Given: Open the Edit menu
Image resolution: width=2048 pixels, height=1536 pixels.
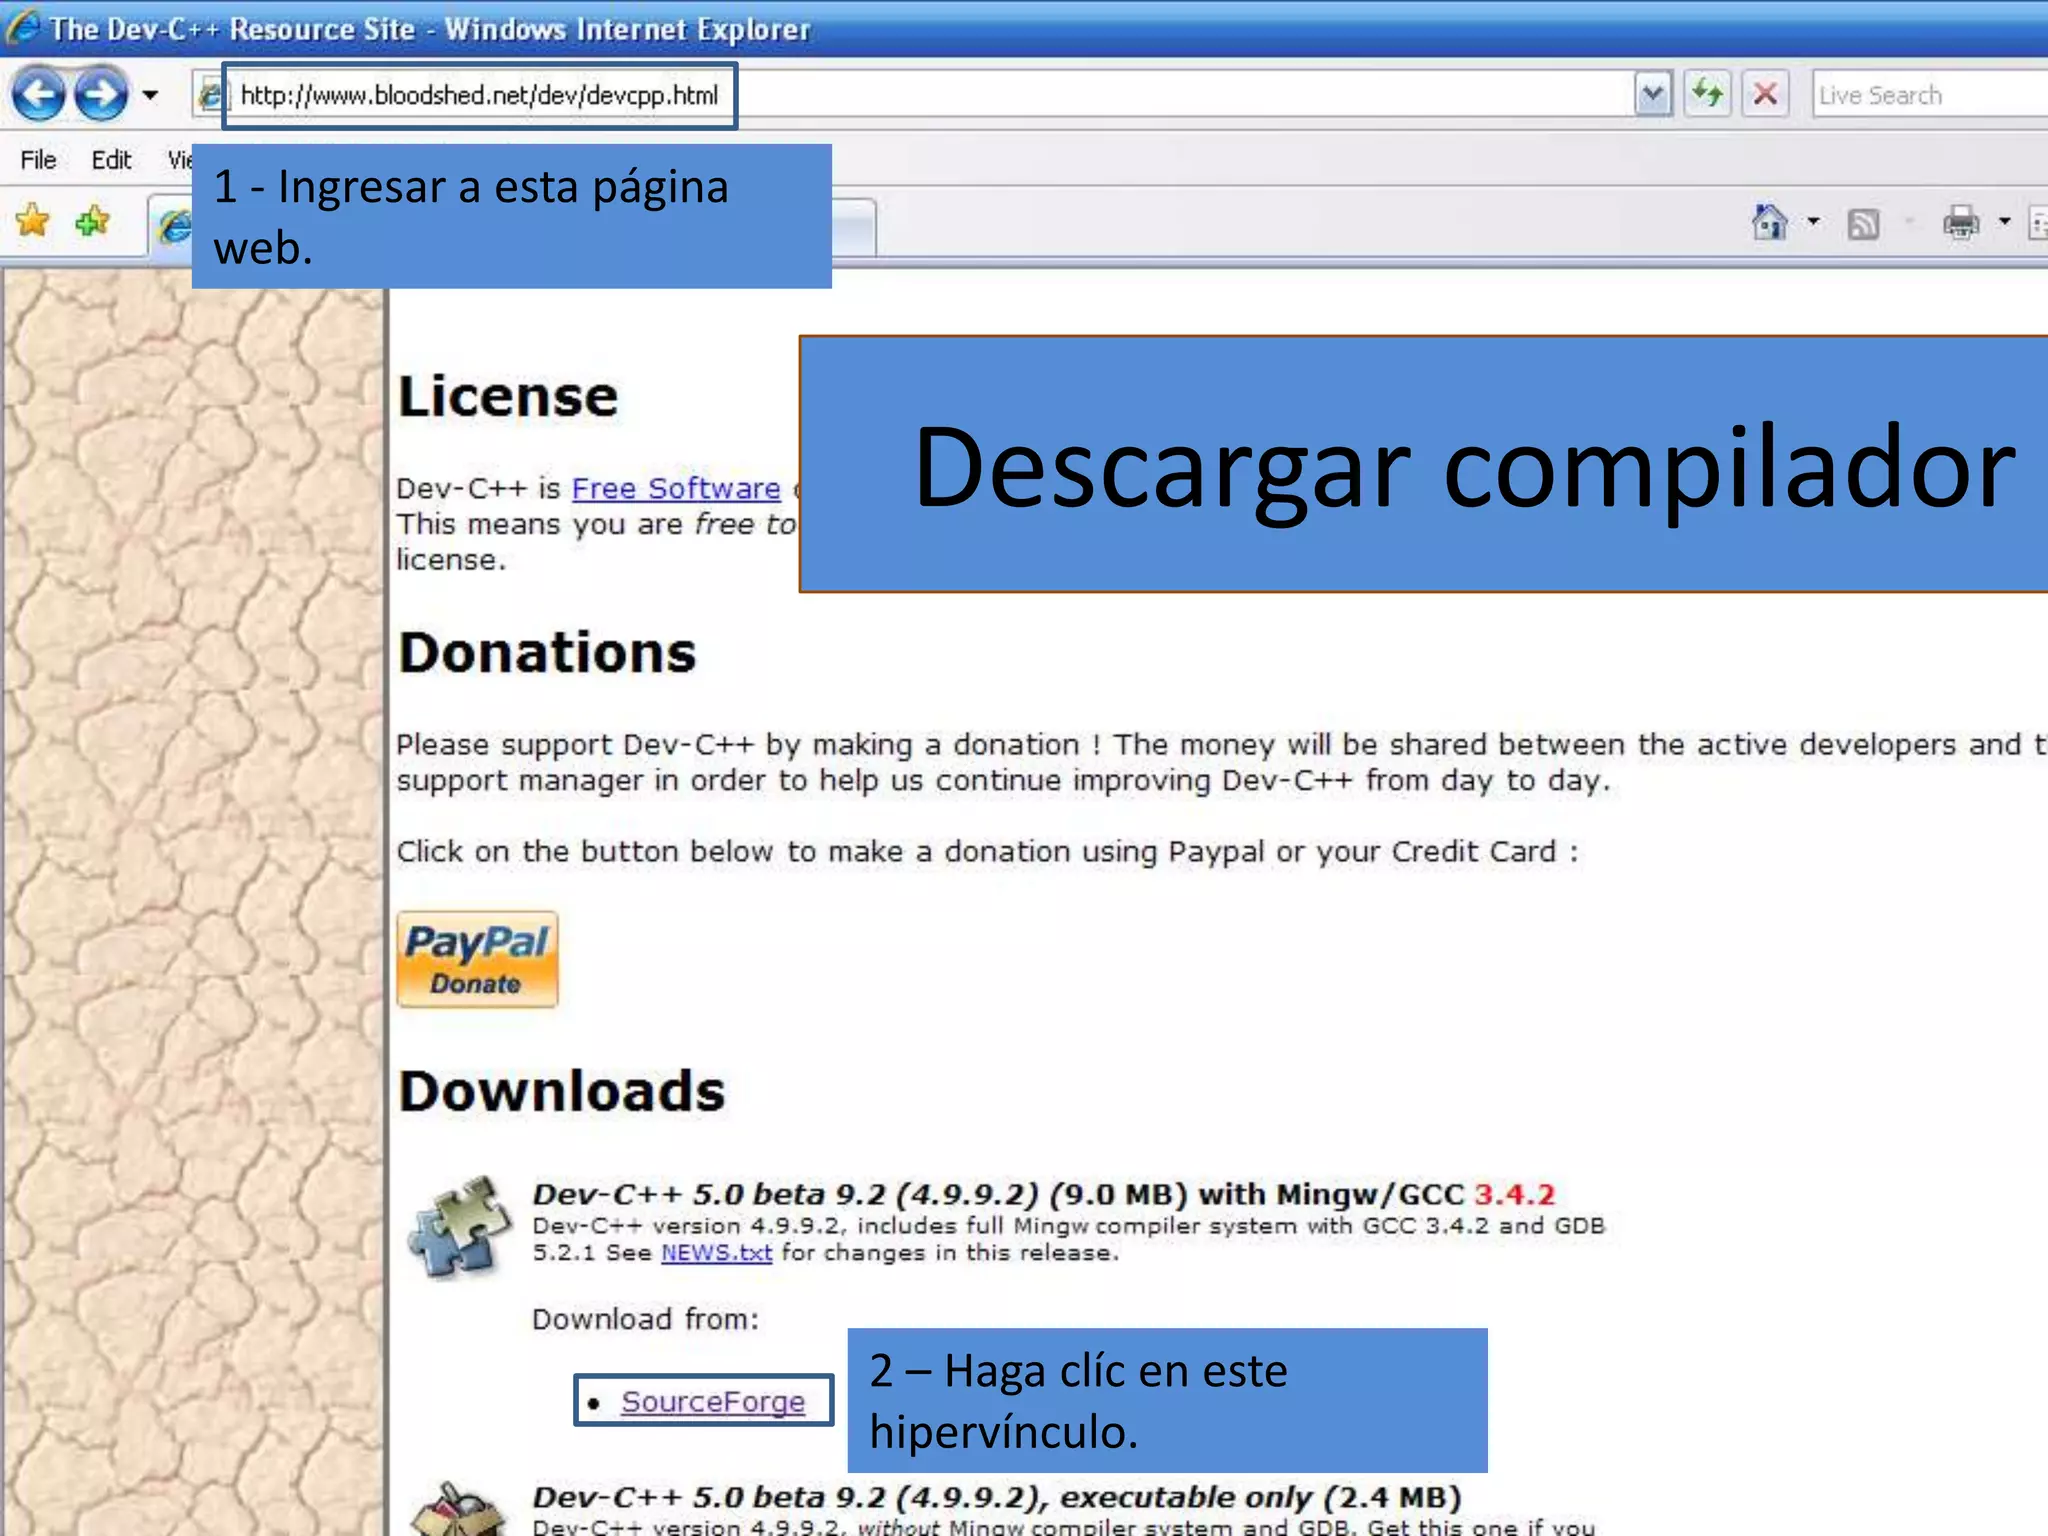Looking at the screenshot, I should pyautogui.click(x=111, y=160).
